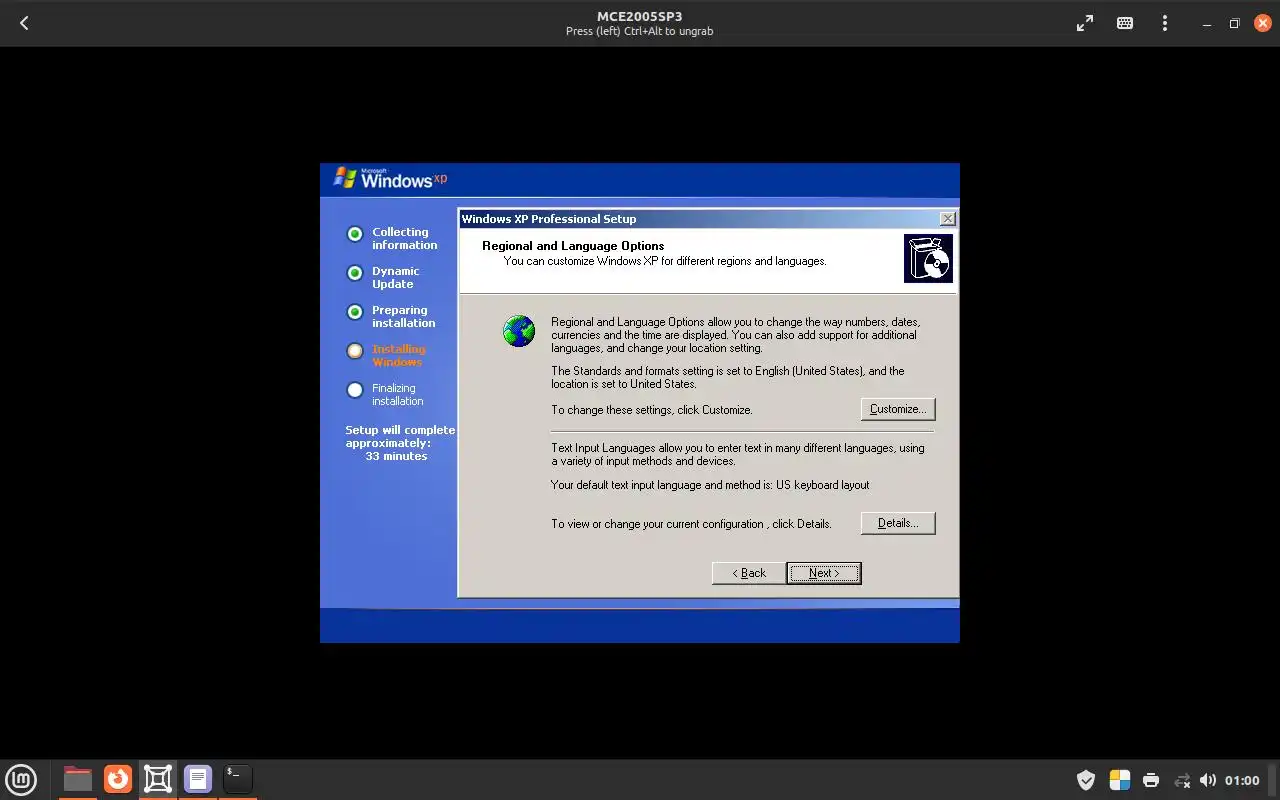Click the 'Finalizing installation' step label
This screenshot has width=1280, height=800.
coord(398,395)
